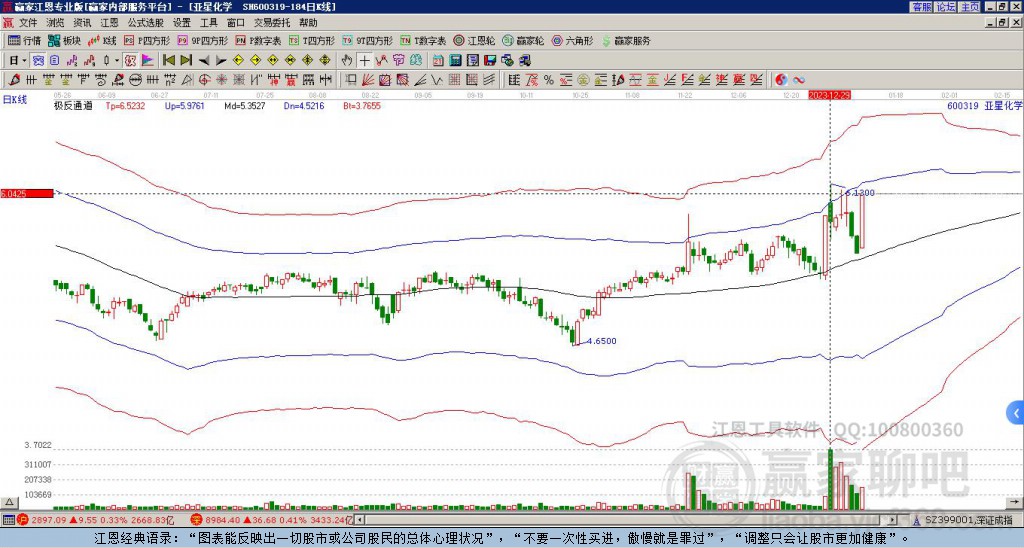Jump to the last bar icon

tap(186, 60)
